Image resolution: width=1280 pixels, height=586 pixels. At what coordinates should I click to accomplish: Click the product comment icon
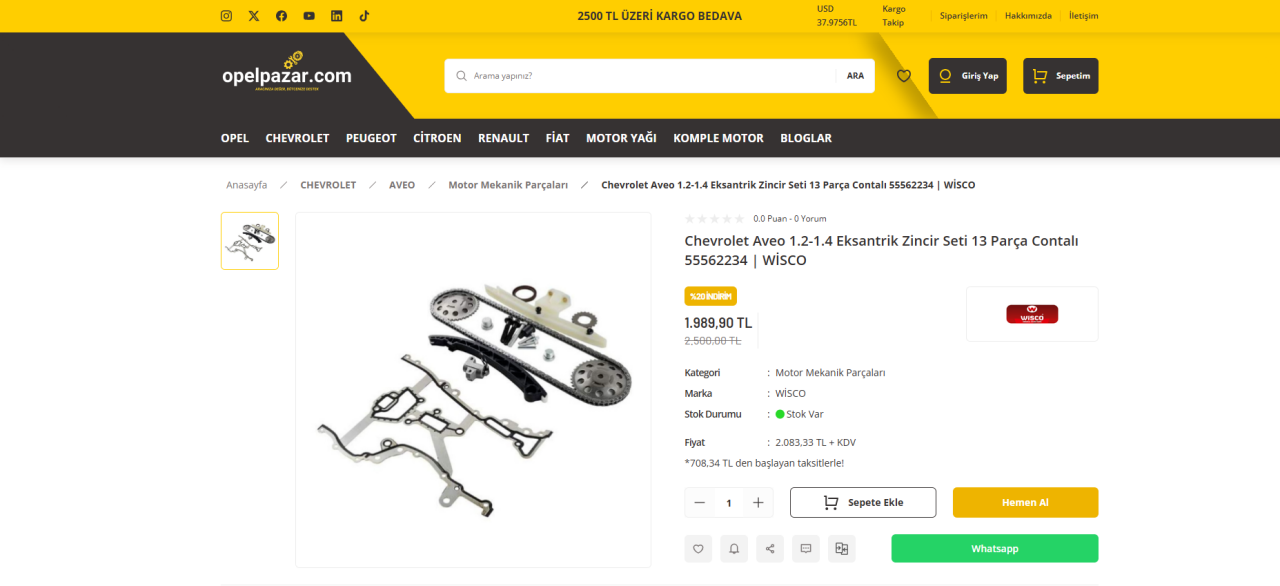[806, 548]
